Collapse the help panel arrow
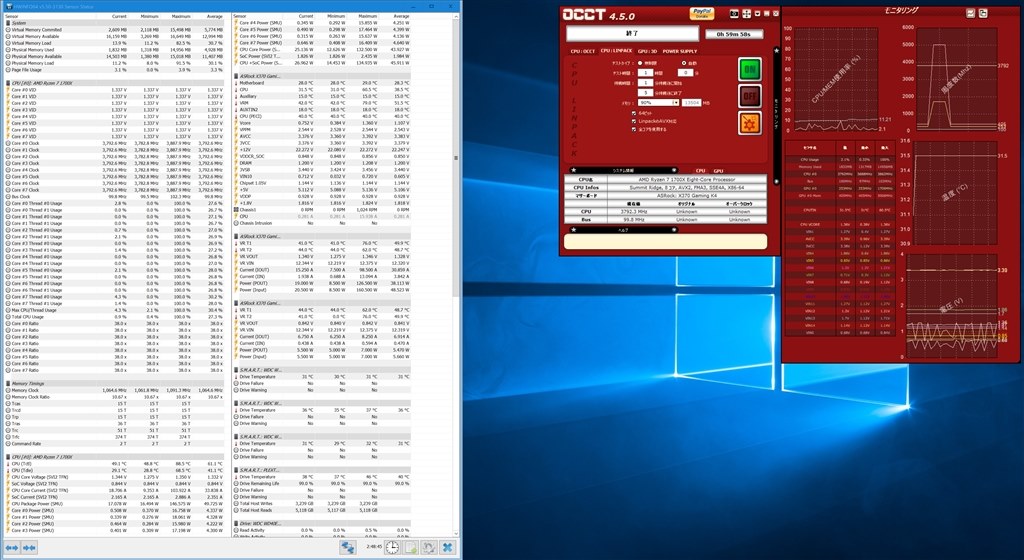 click(674, 230)
